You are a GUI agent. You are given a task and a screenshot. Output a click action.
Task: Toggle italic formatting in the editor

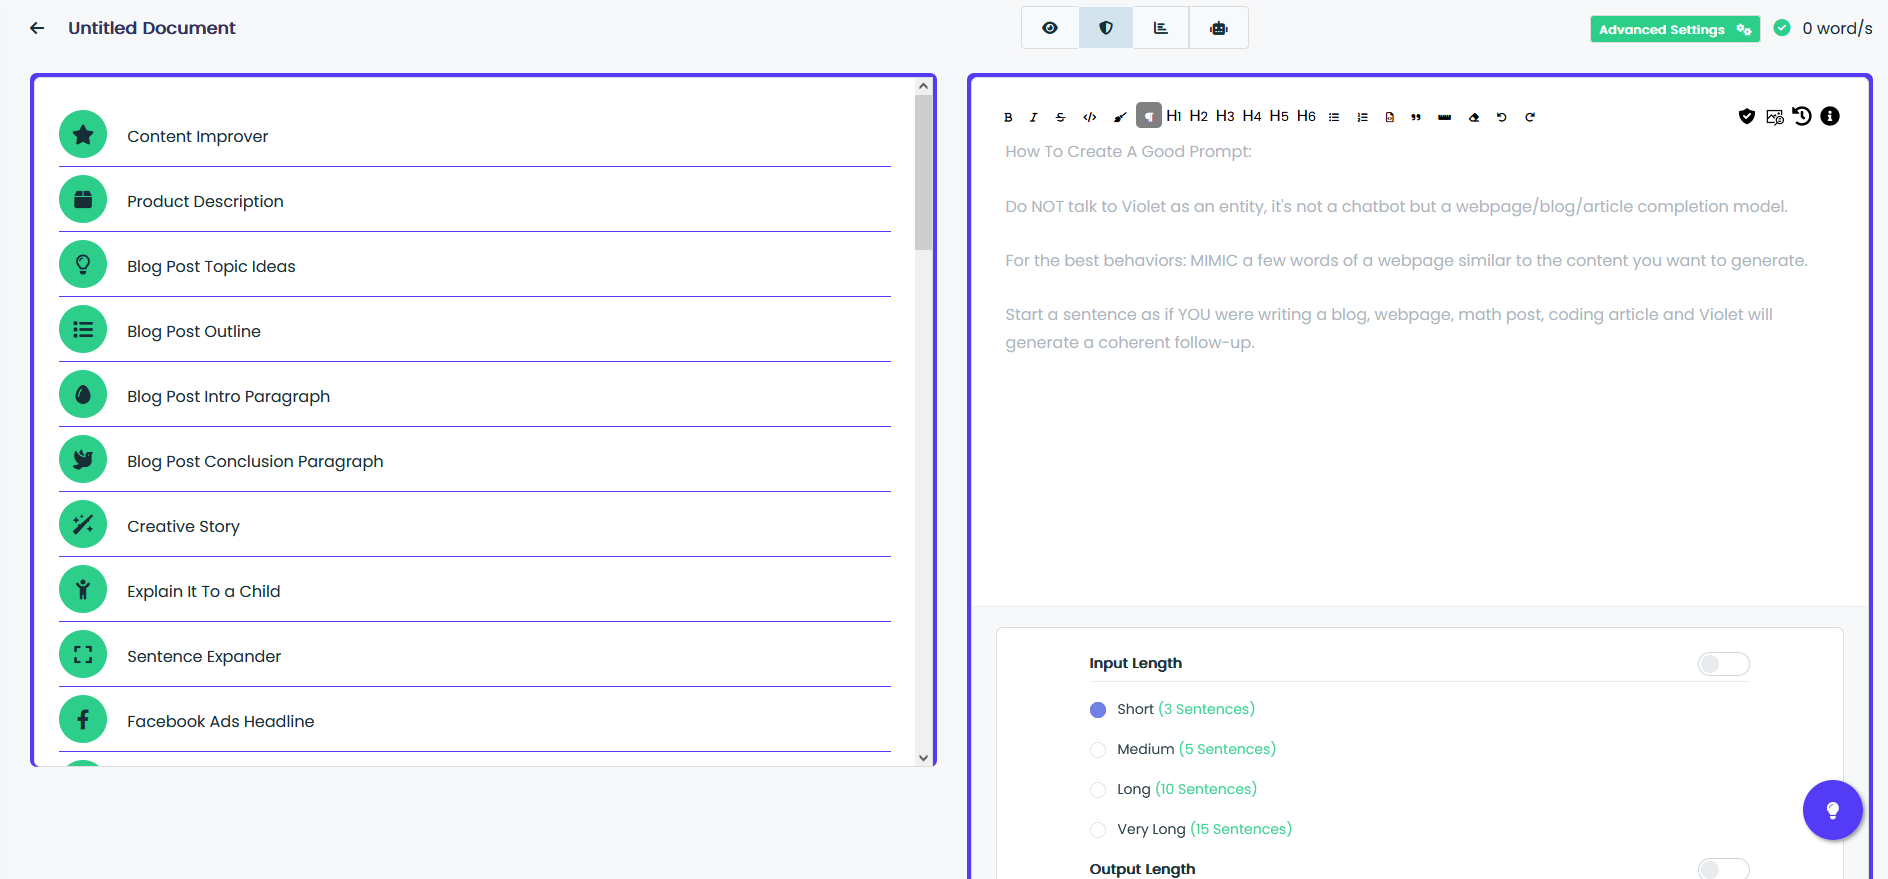tap(1033, 117)
